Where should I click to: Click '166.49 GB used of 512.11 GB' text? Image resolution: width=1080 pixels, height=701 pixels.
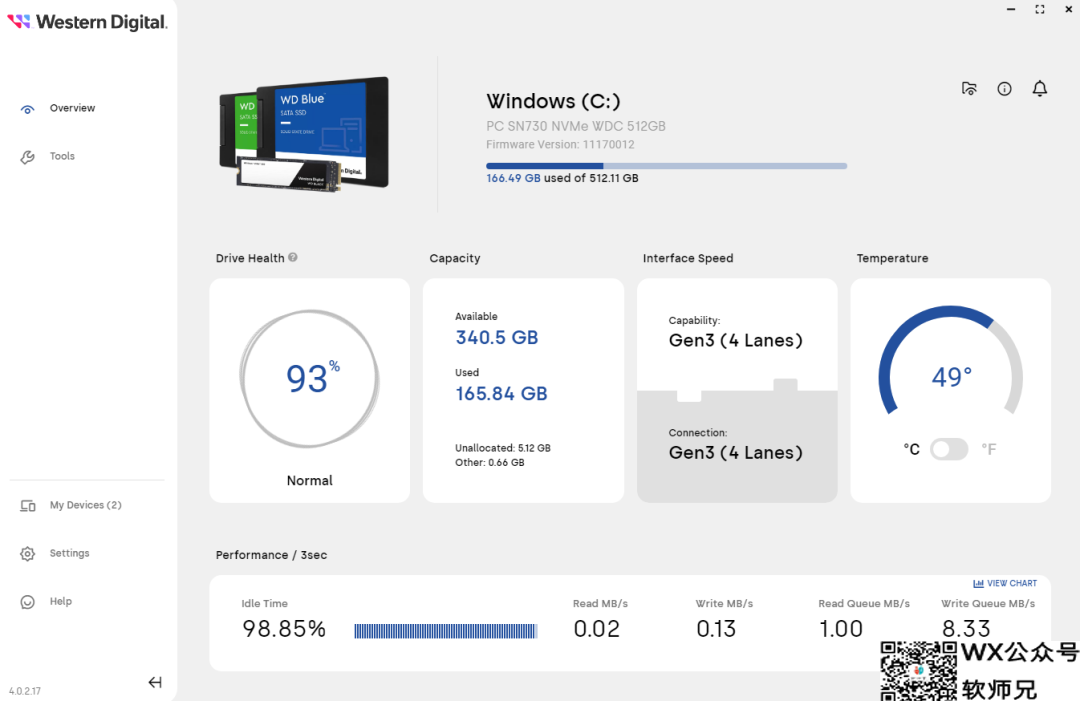tap(562, 178)
